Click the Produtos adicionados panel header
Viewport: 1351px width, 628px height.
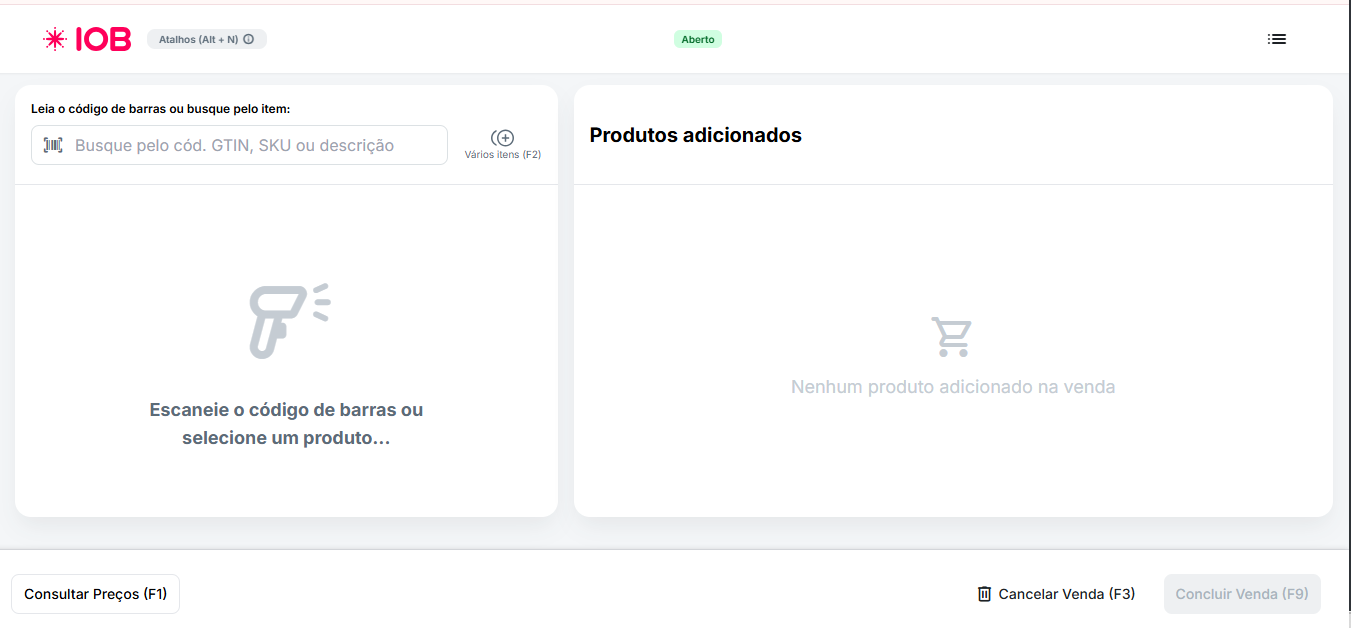pyautogui.click(x=694, y=135)
